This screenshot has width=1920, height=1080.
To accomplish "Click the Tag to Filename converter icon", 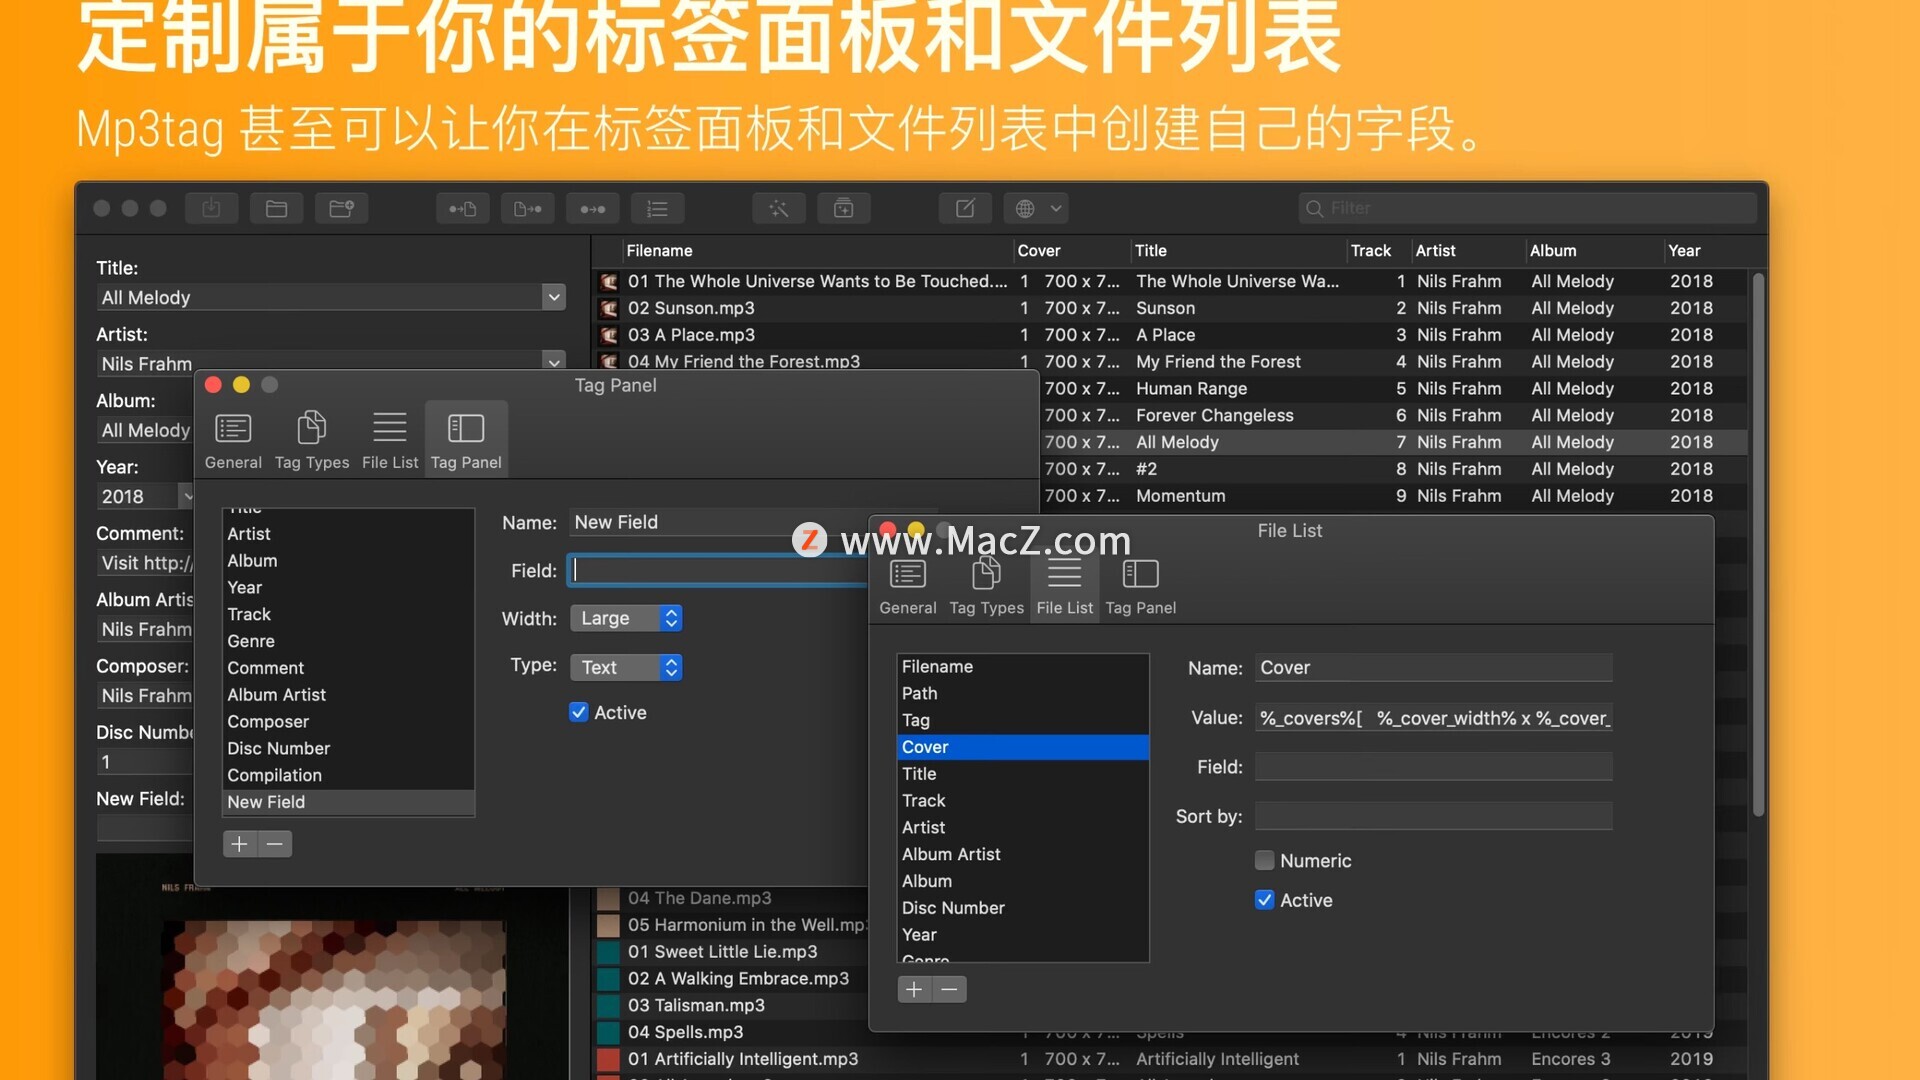I will (462, 208).
